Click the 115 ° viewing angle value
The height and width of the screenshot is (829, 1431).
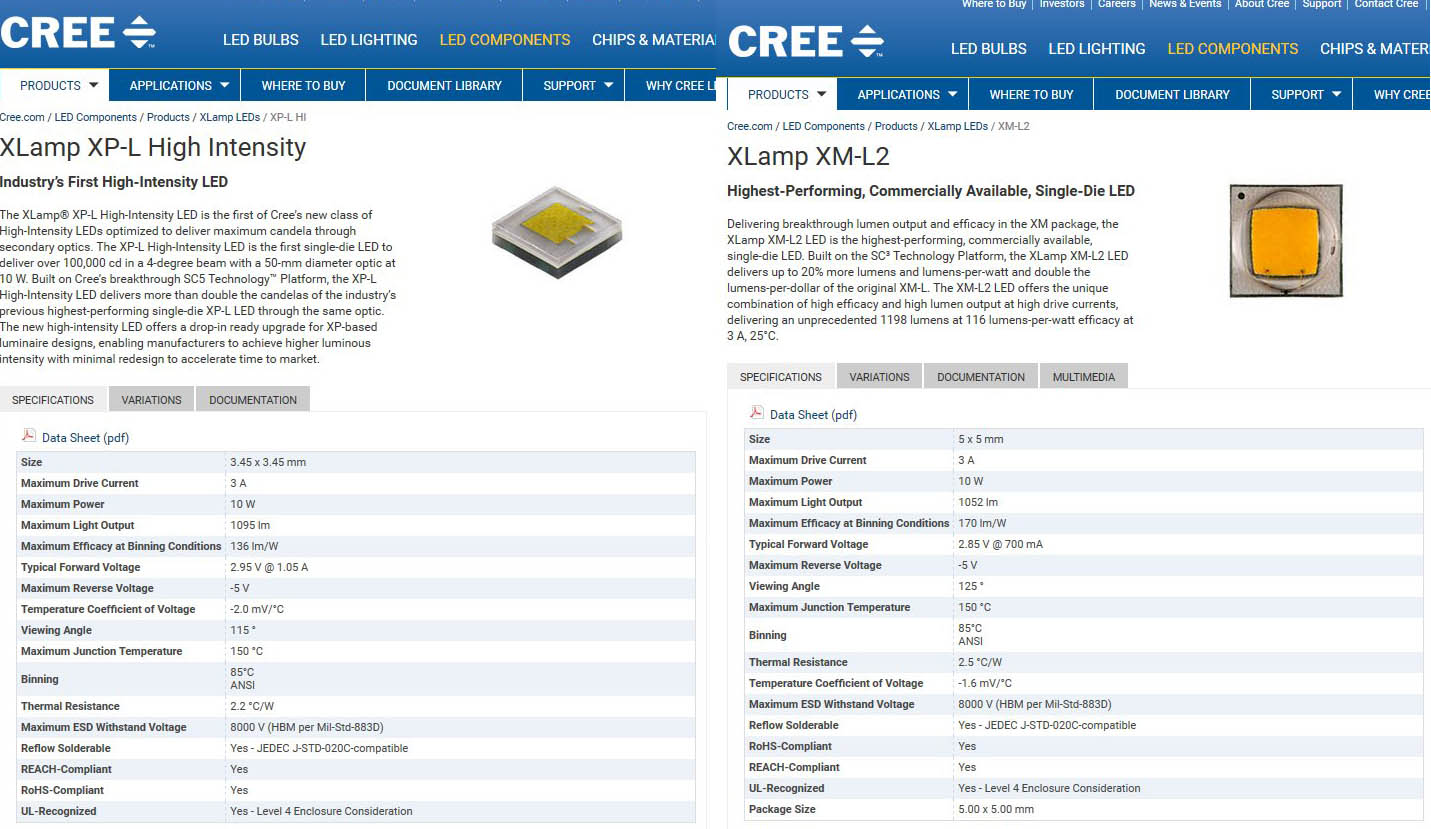[x=243, y=630]
